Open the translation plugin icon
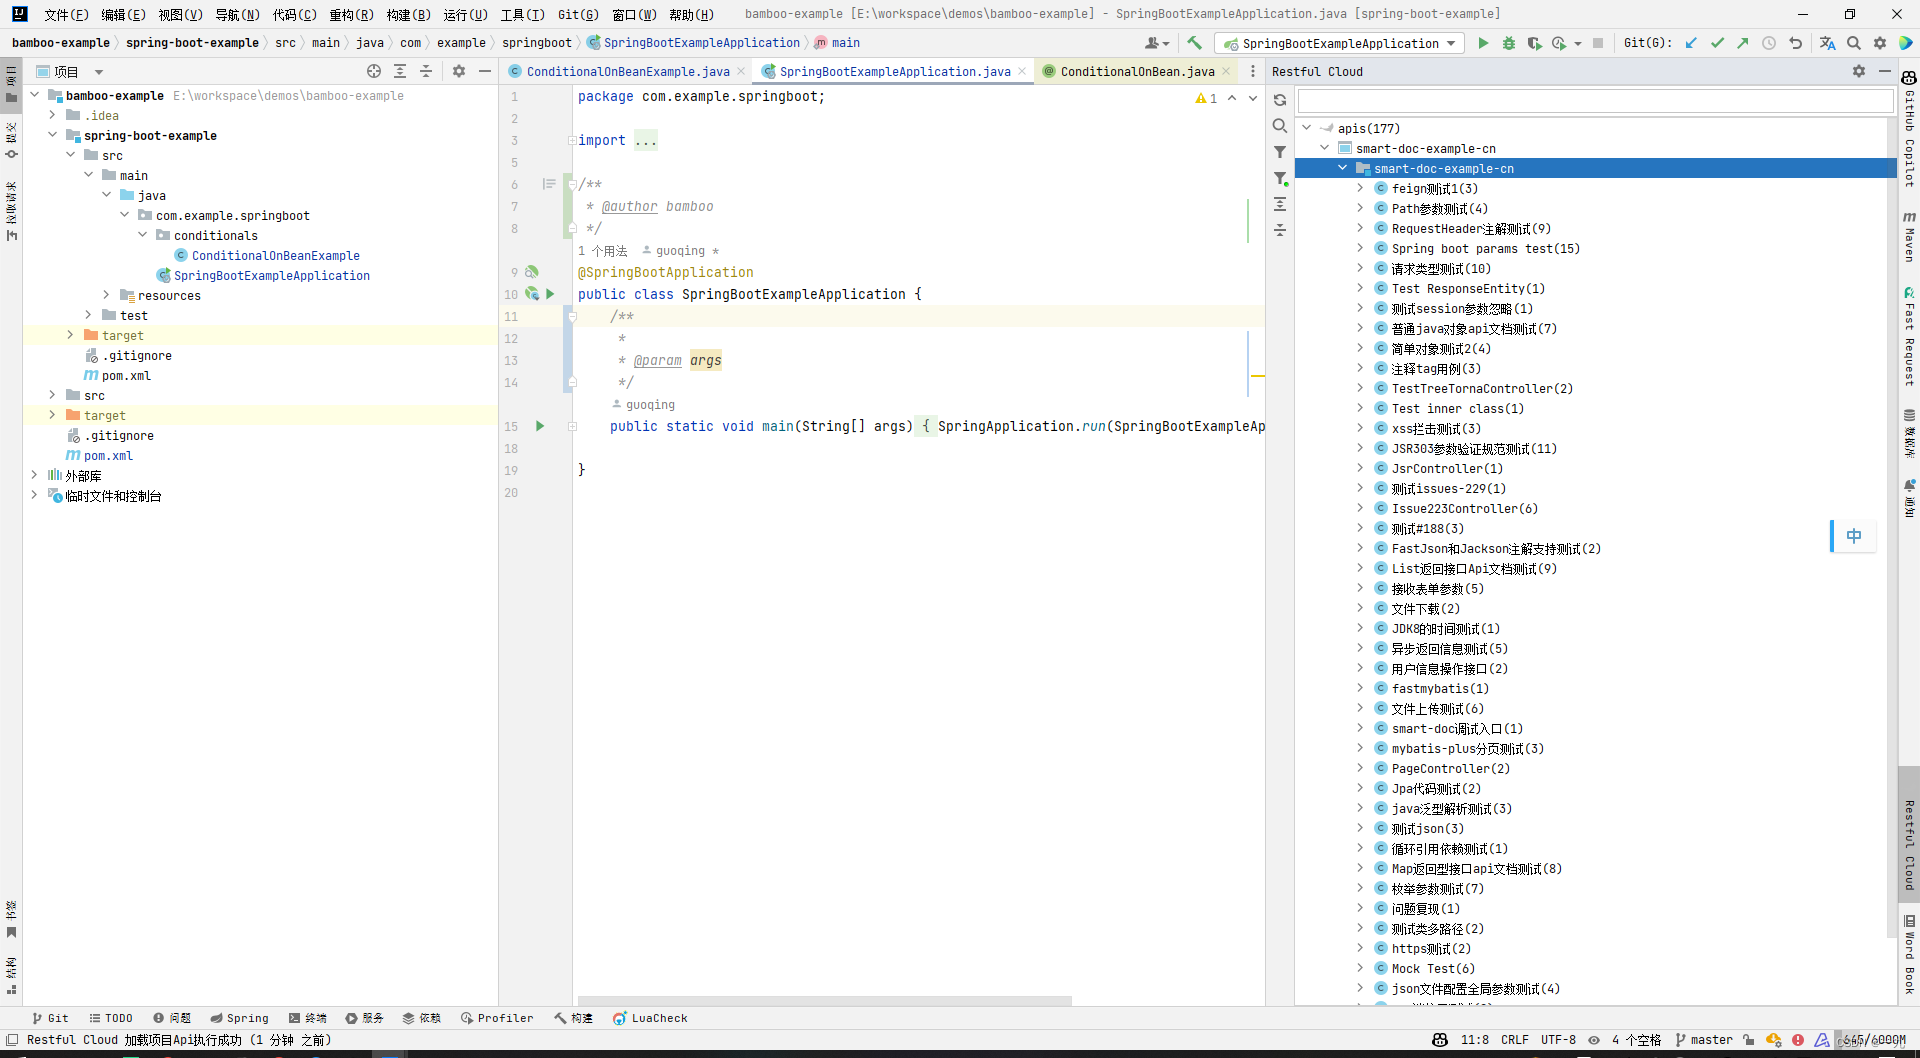Screen dimensions: 1920x1058 [1827, 43]
